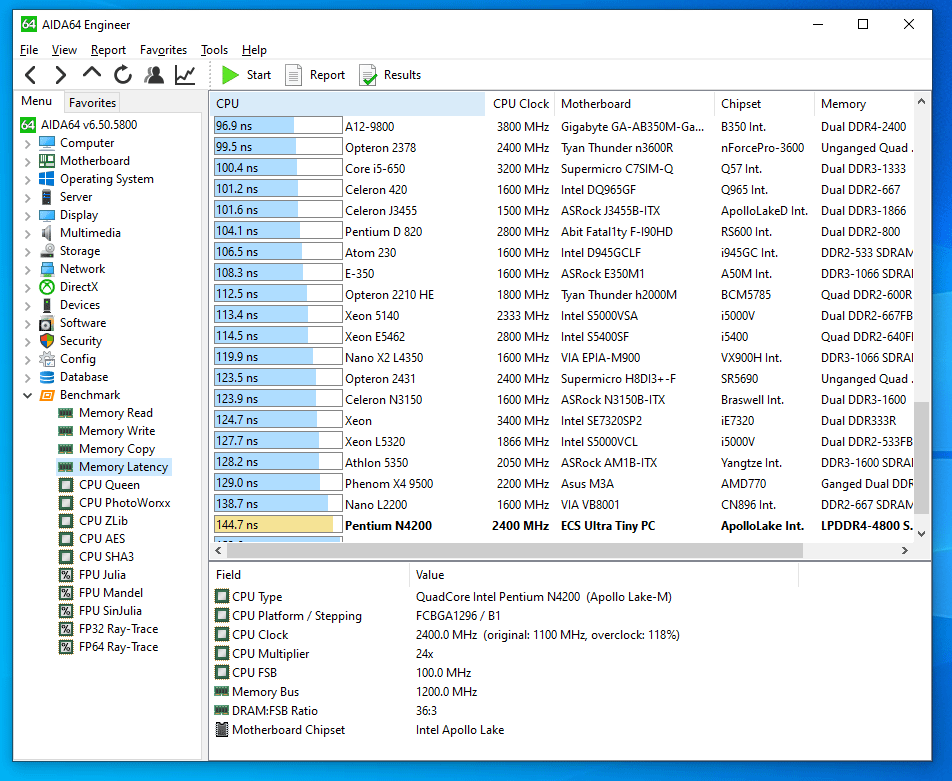Open the Help menu
Viewport: 952px width, 781px height.
click(x=254, y=50)
